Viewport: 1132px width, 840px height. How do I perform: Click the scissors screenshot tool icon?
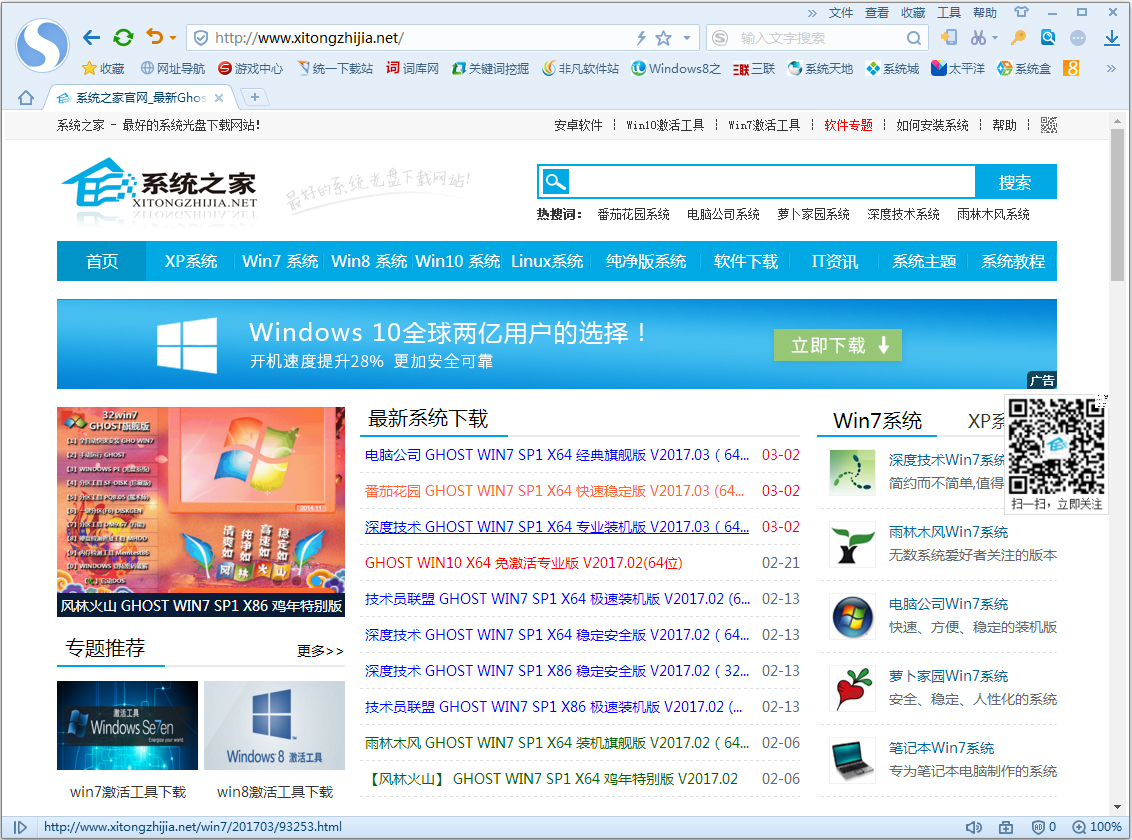tap(978, 38)
